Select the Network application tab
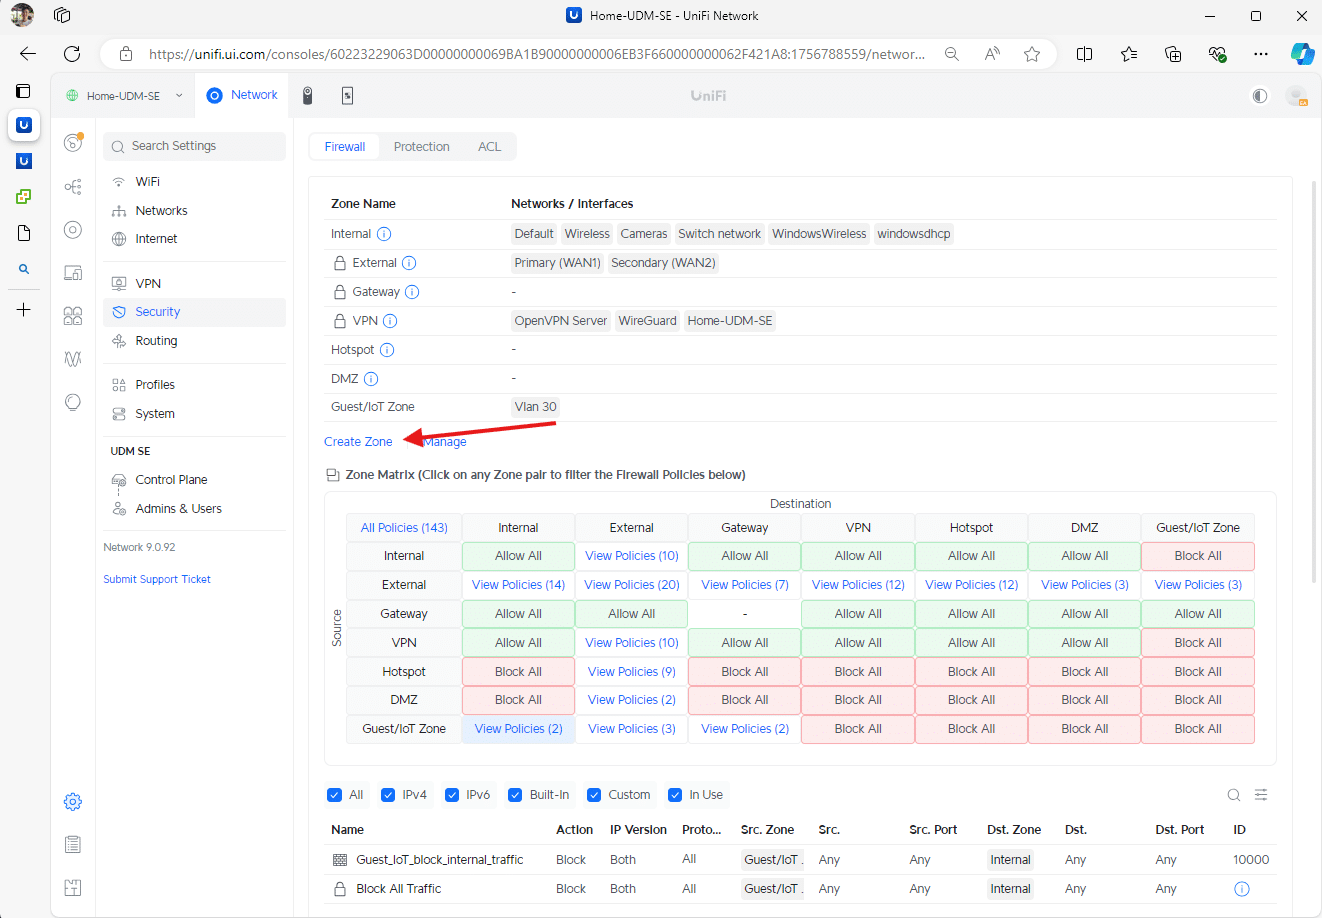 point(242,95)
